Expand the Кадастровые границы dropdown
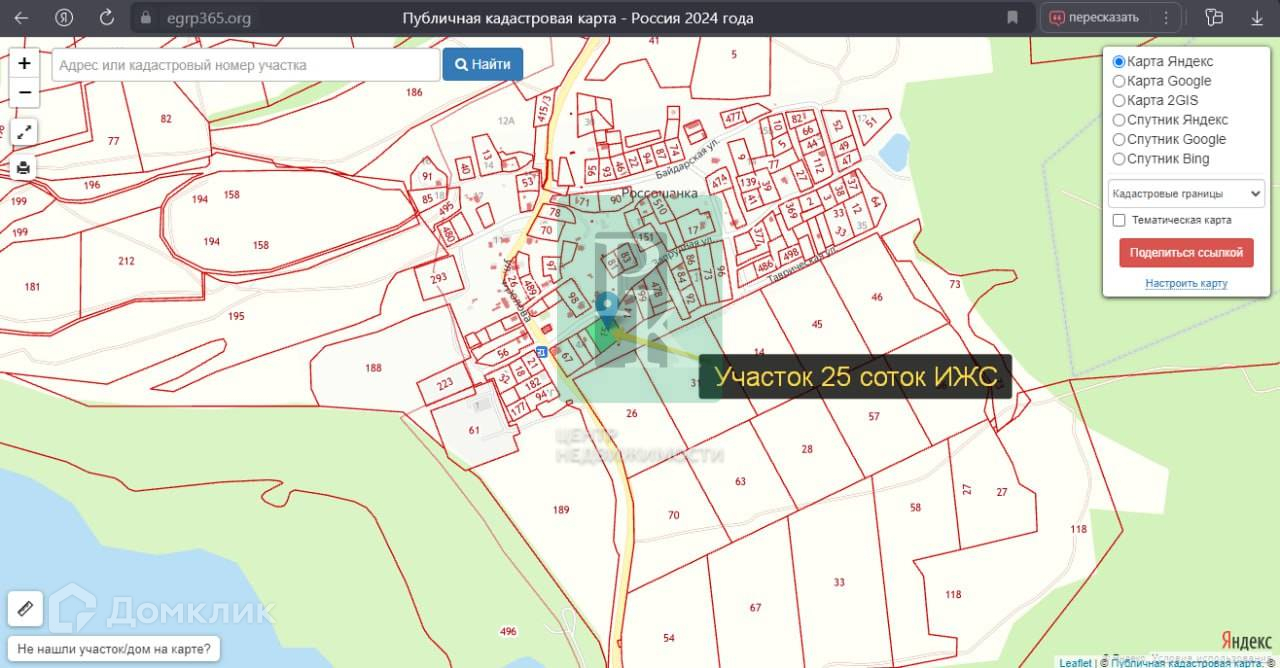Viewport: 1280px width, 668px height. (x=1186, y=193)
